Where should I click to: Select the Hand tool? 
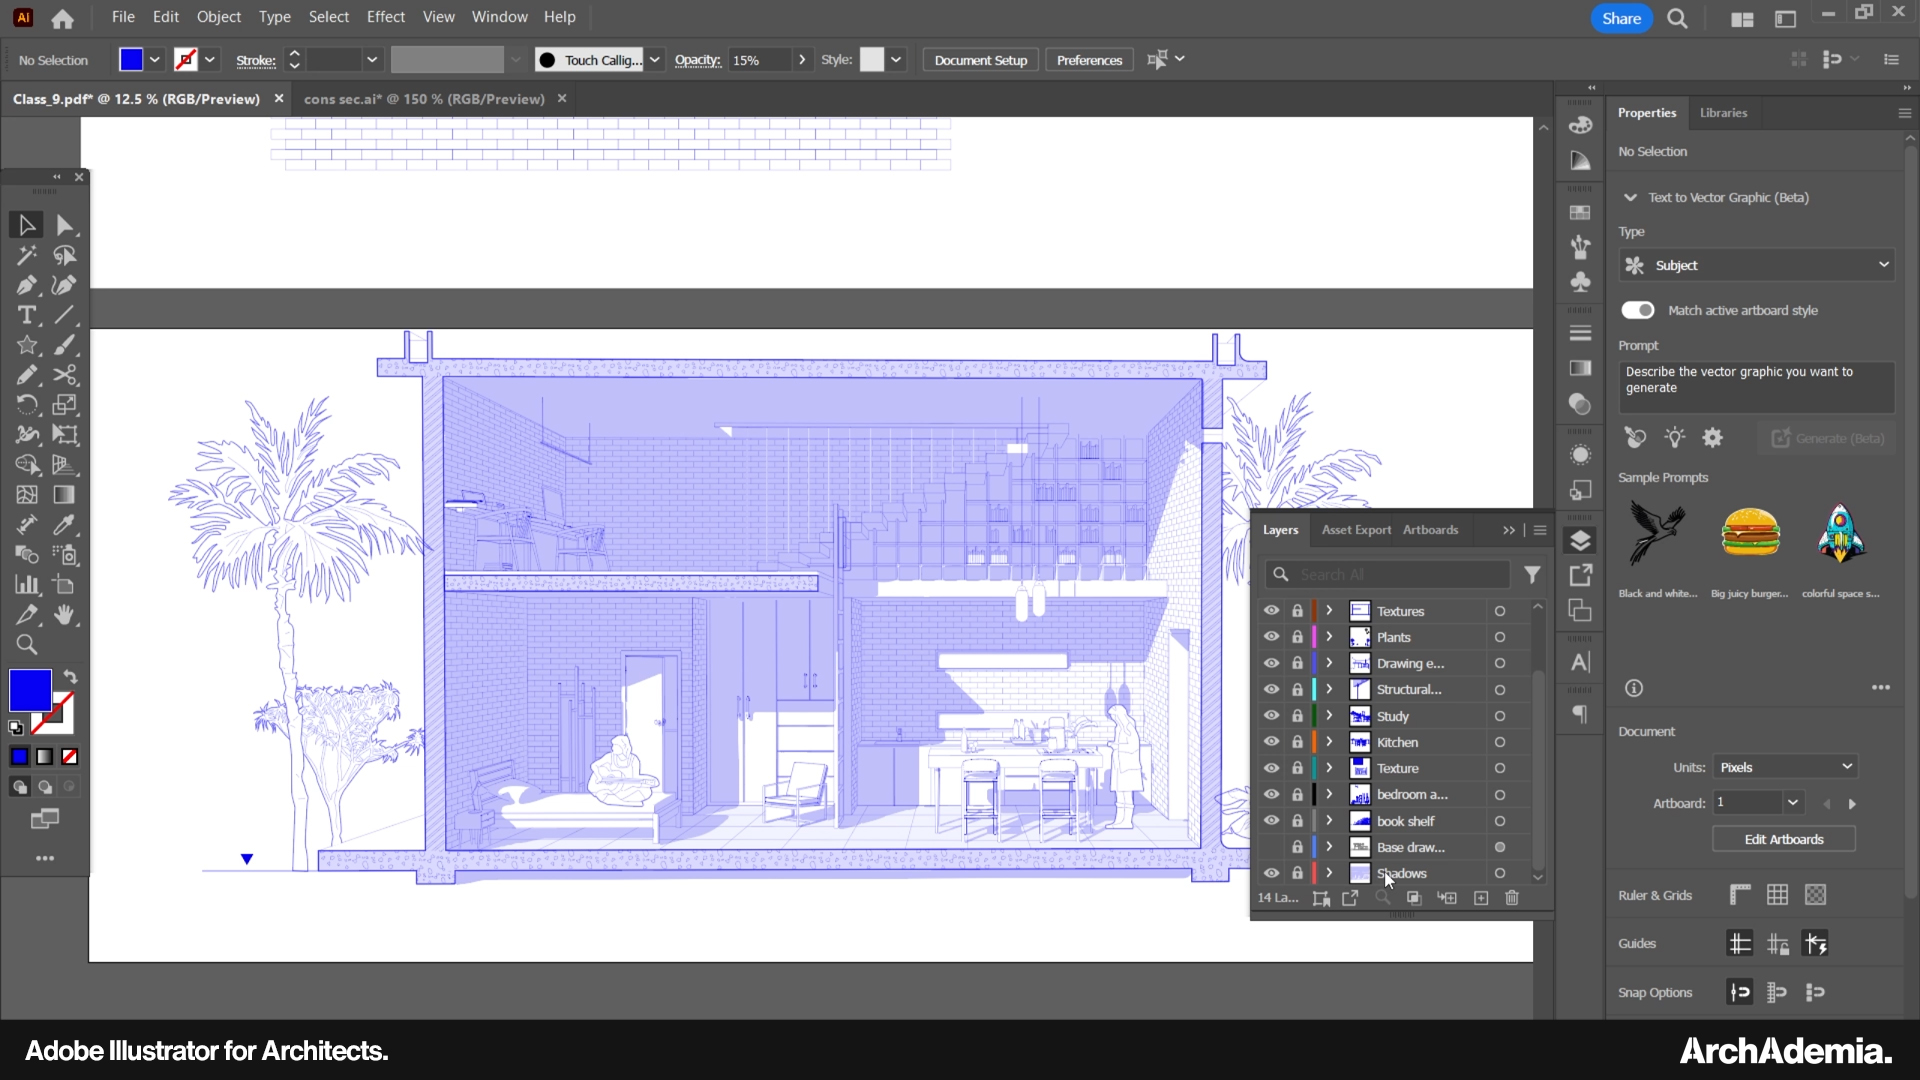(65, 615)
